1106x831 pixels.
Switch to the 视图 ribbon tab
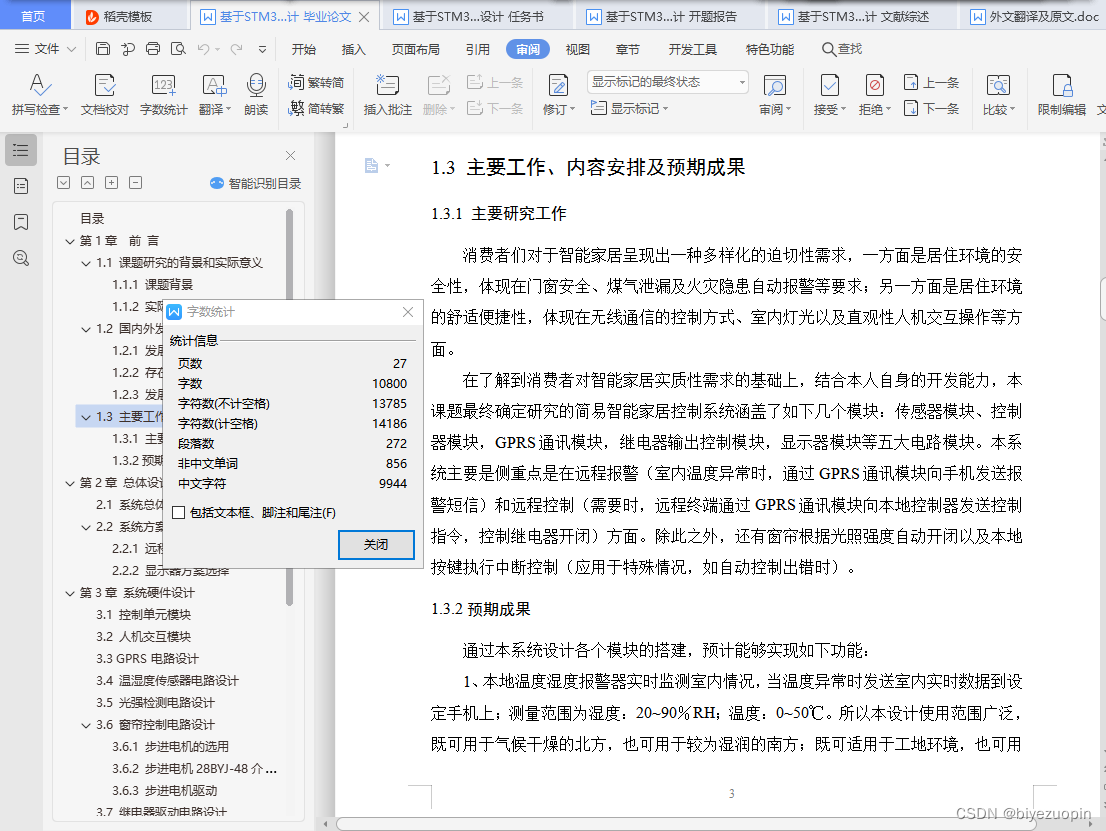578,49
